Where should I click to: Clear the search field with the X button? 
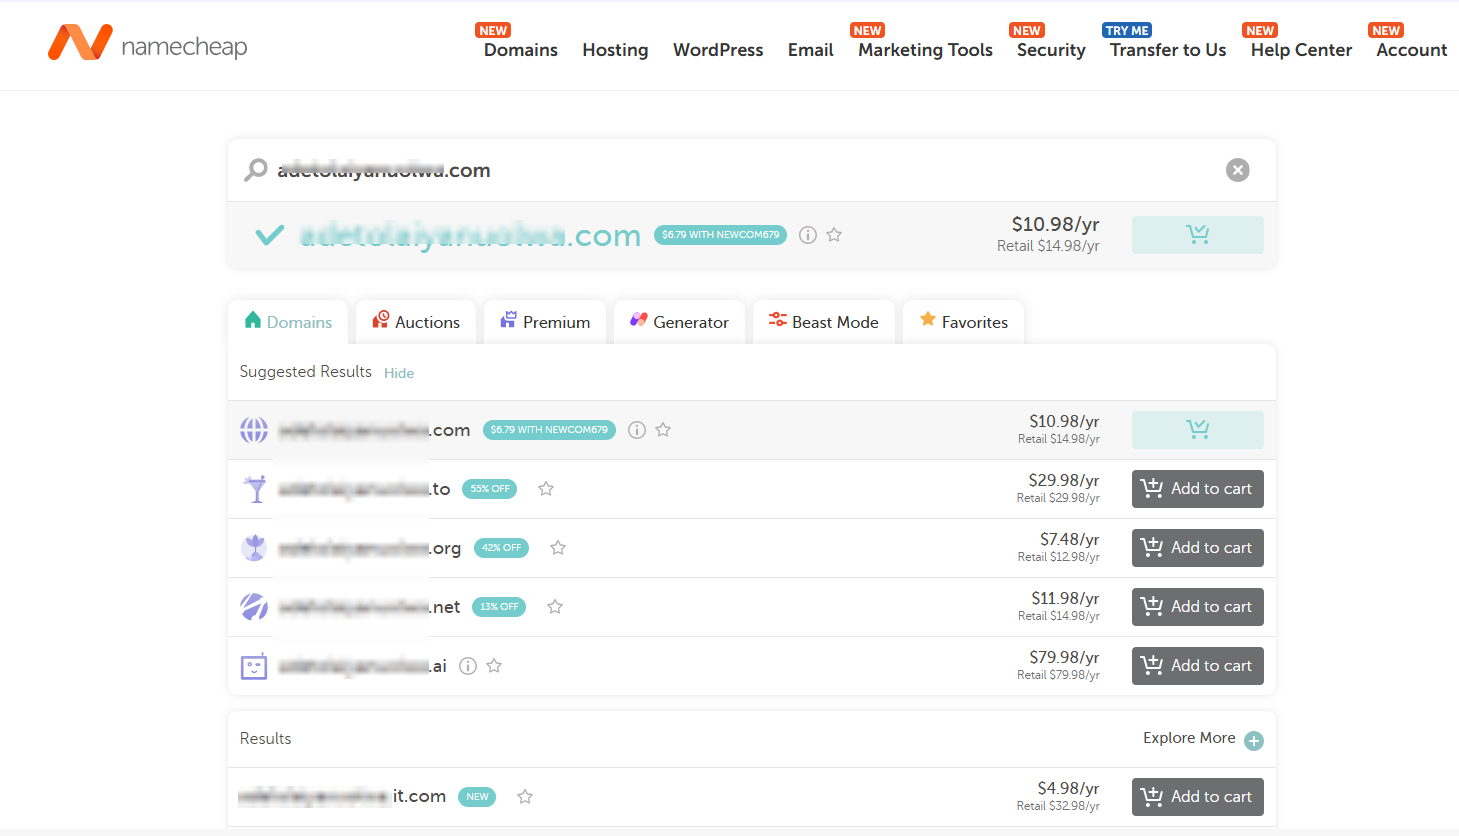1237,169
